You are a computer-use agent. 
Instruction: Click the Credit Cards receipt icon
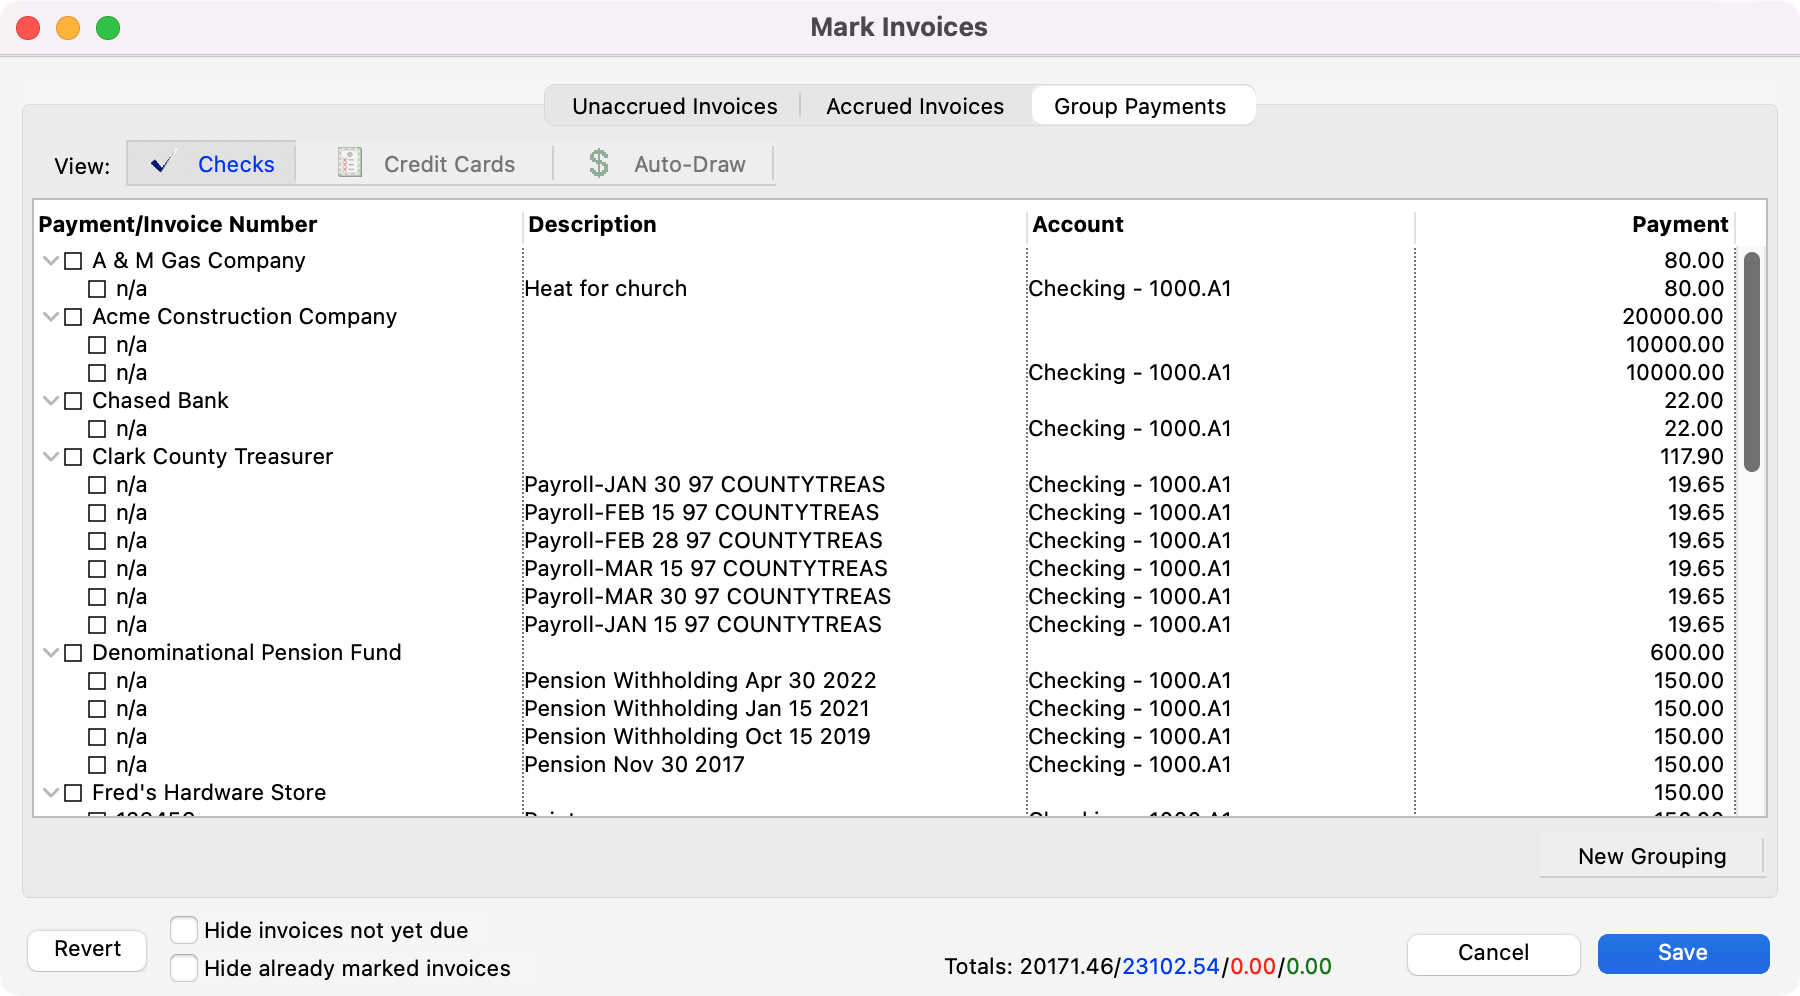tap(350, 163)
